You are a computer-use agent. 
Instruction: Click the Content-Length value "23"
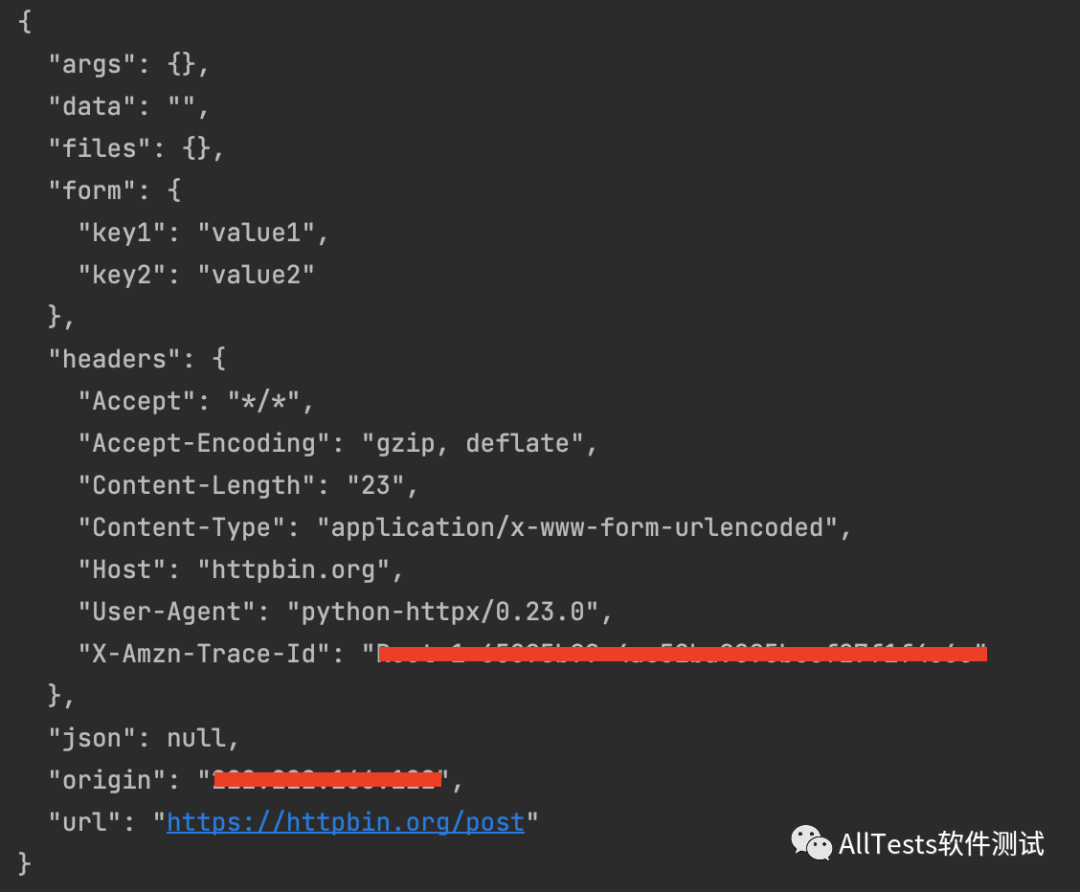pyautogui.click(x=375, y=485)
